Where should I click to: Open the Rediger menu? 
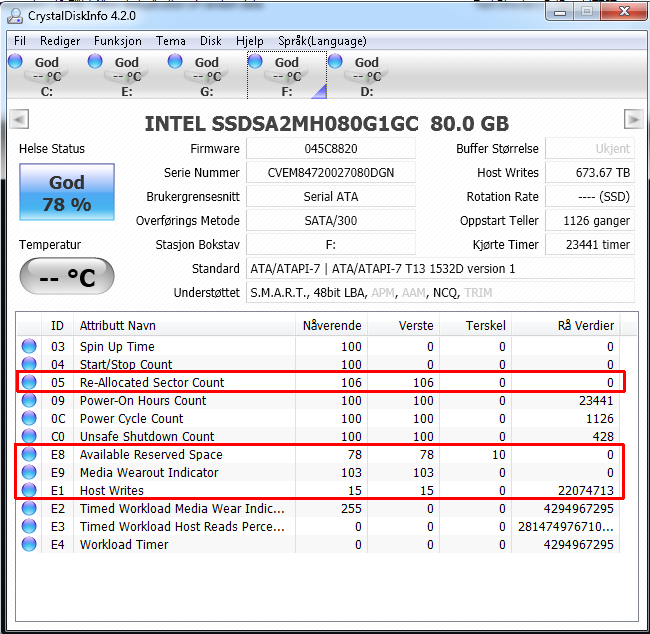60,41
